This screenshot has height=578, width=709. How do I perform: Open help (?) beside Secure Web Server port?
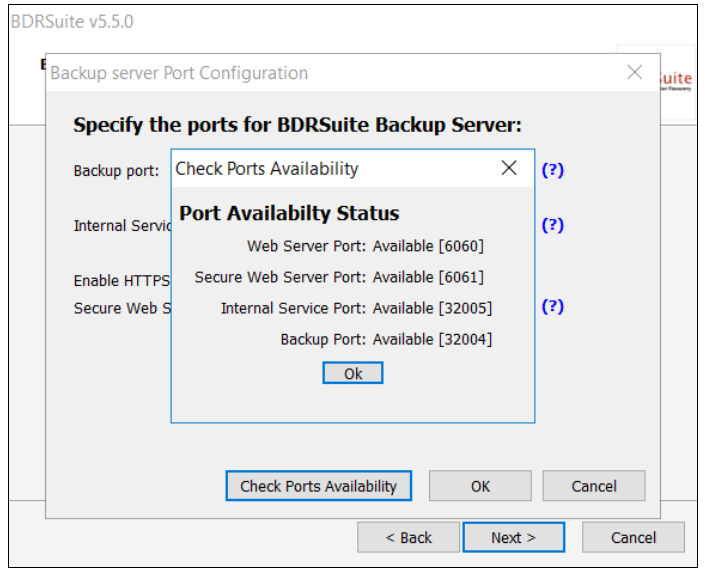point(553,307)
